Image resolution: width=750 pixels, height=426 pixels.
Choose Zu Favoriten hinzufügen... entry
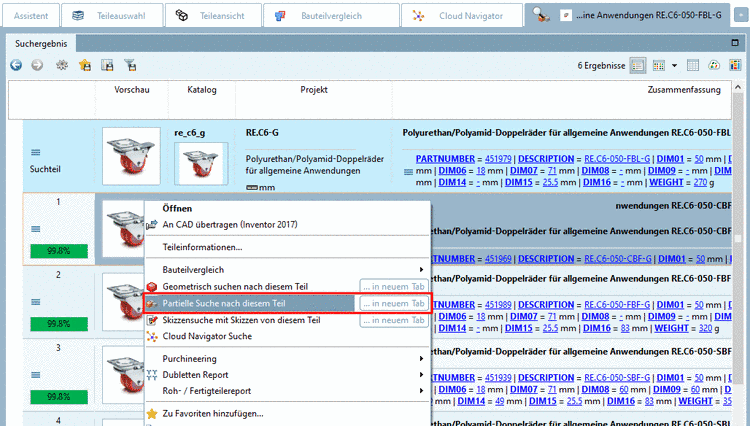[x=287, y=414]
